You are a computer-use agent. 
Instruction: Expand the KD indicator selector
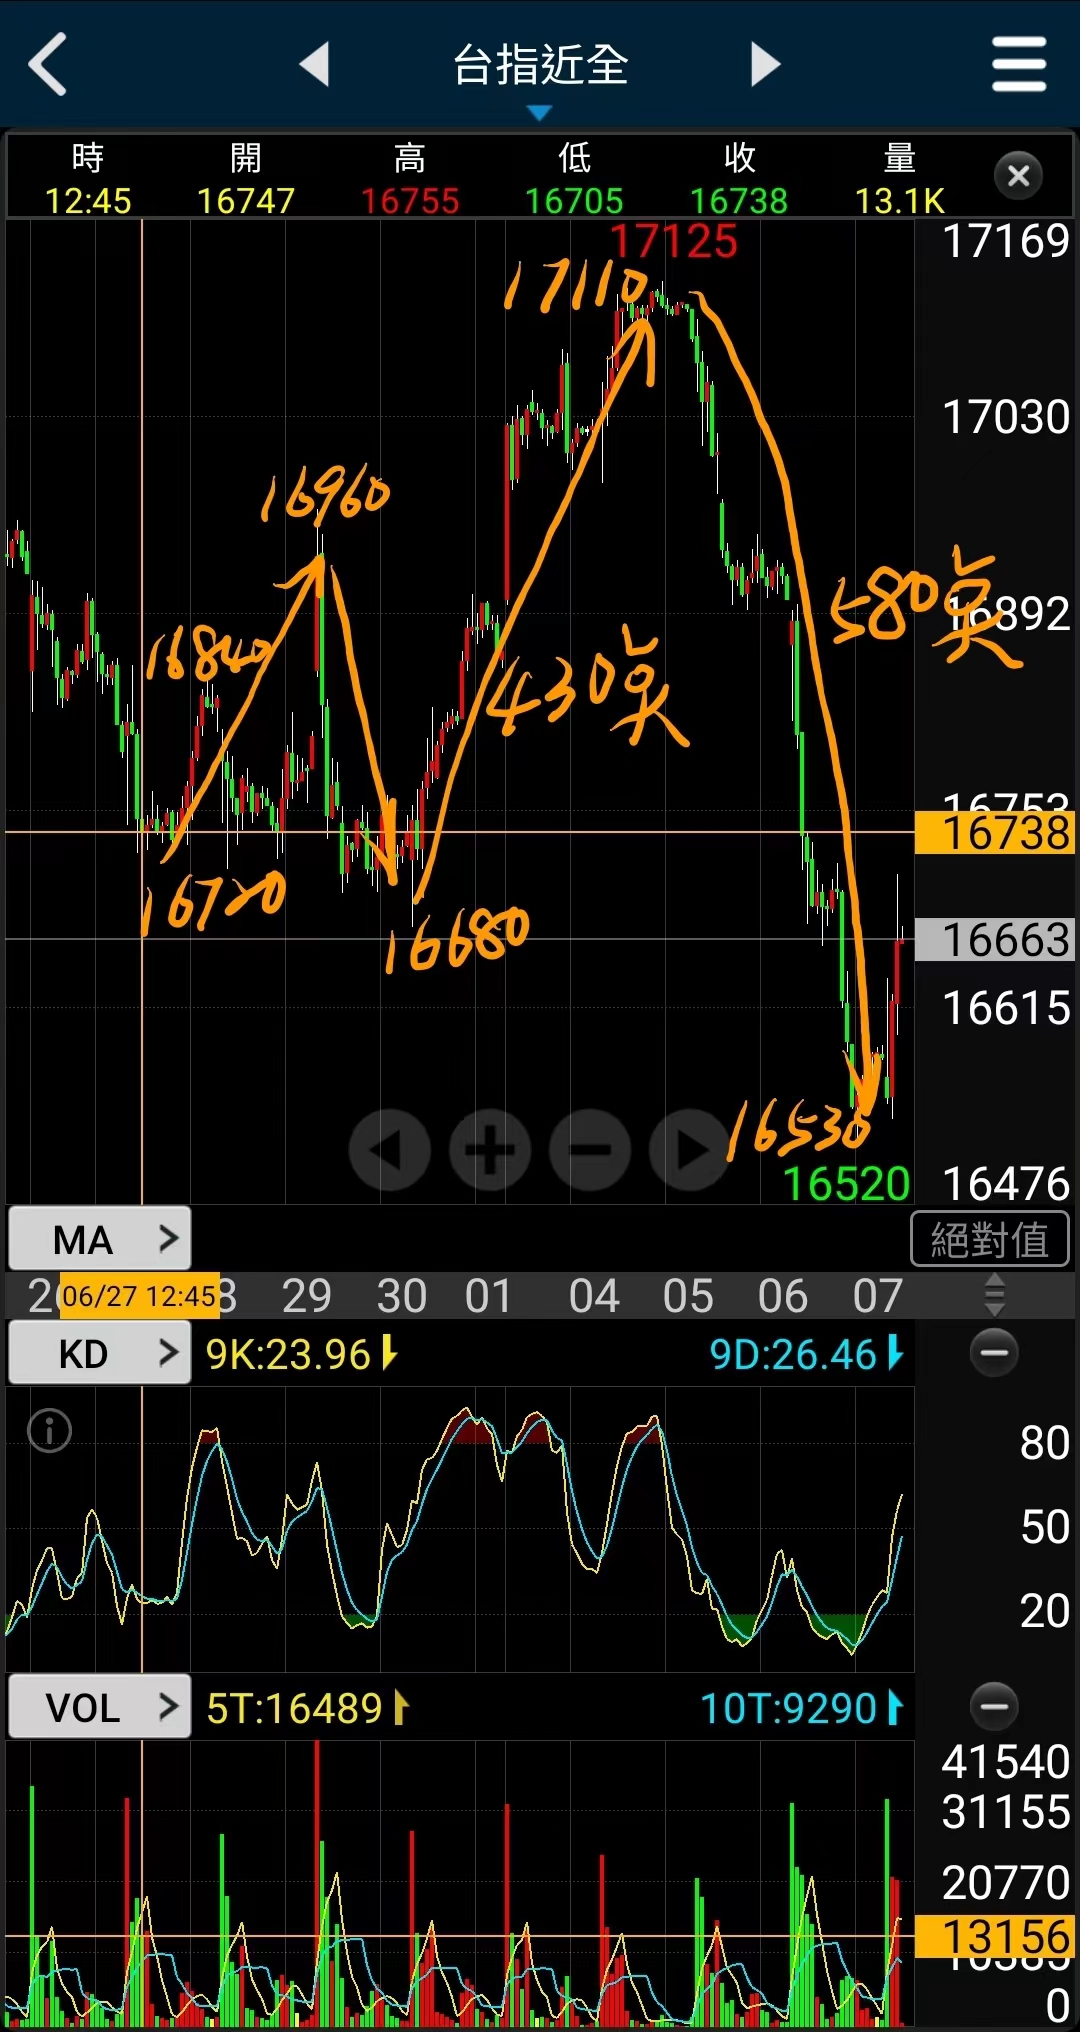click(x=100, y=1354)
